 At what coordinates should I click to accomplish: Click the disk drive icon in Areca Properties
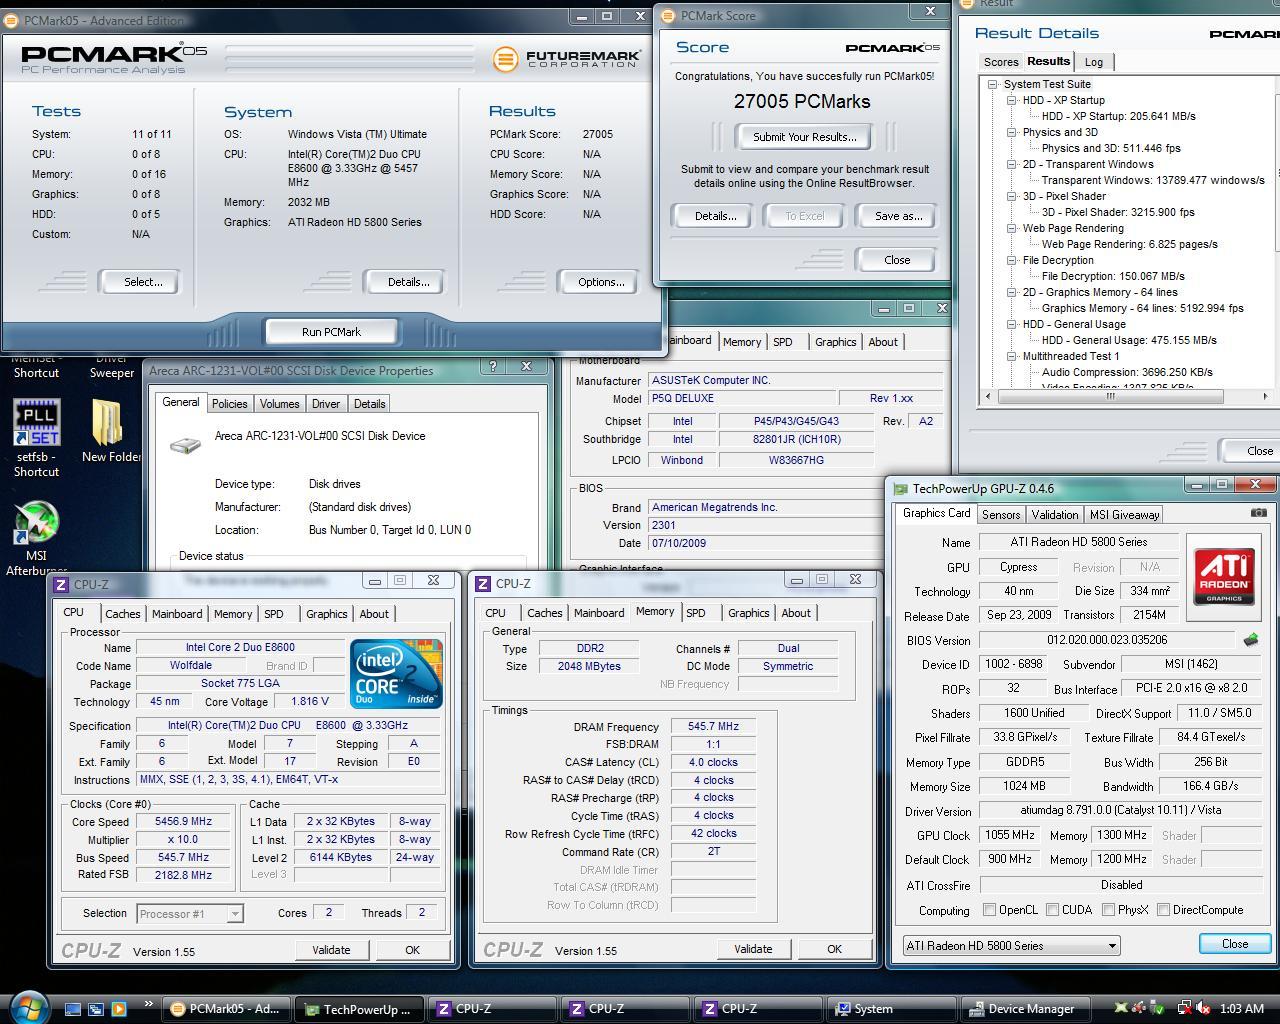[185, 445]
